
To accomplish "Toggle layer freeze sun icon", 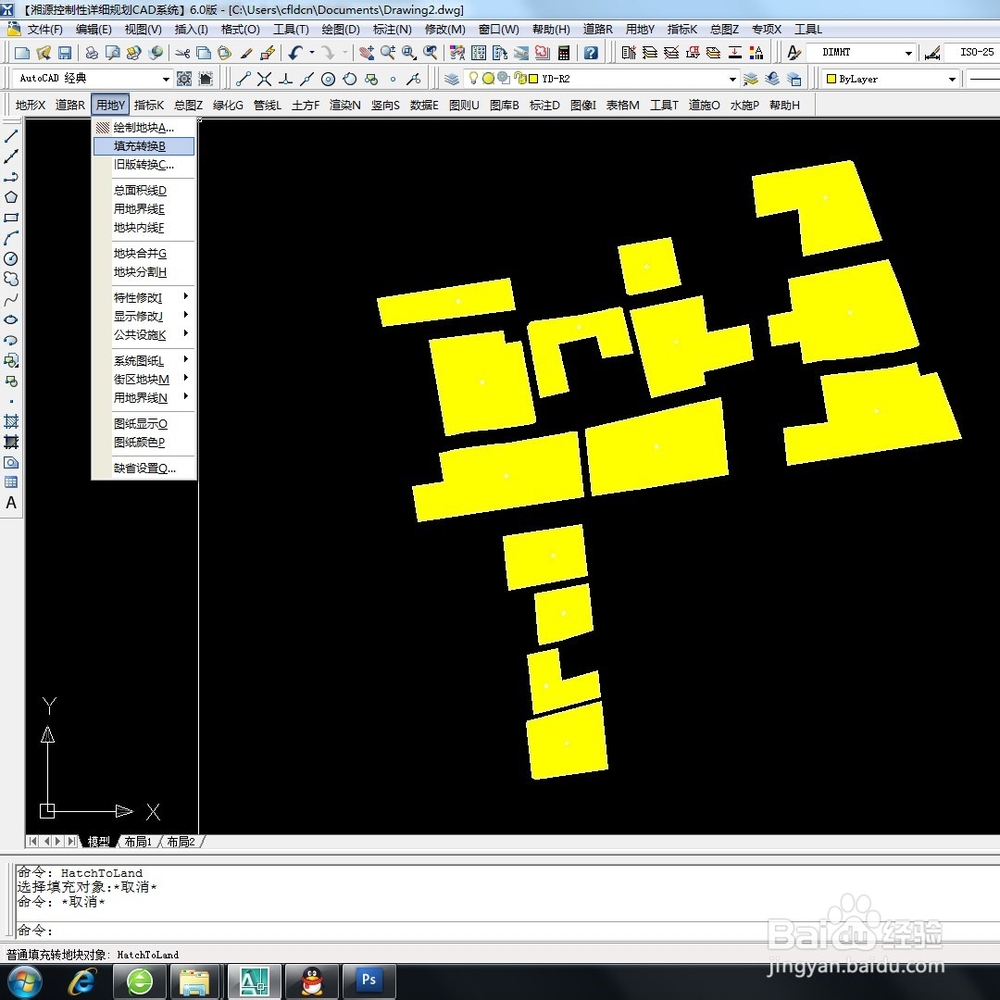I will click(489, 78).
